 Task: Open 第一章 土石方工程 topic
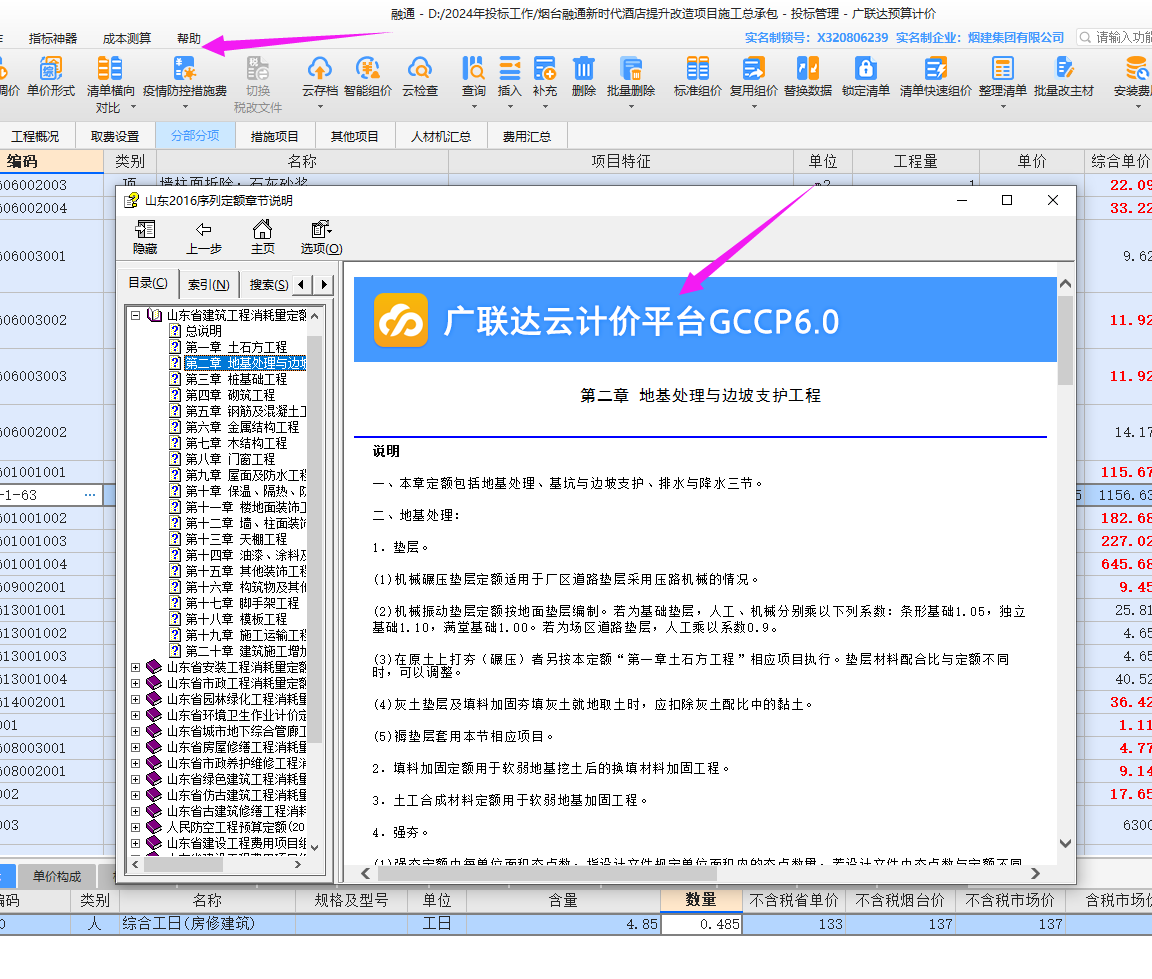236,347
